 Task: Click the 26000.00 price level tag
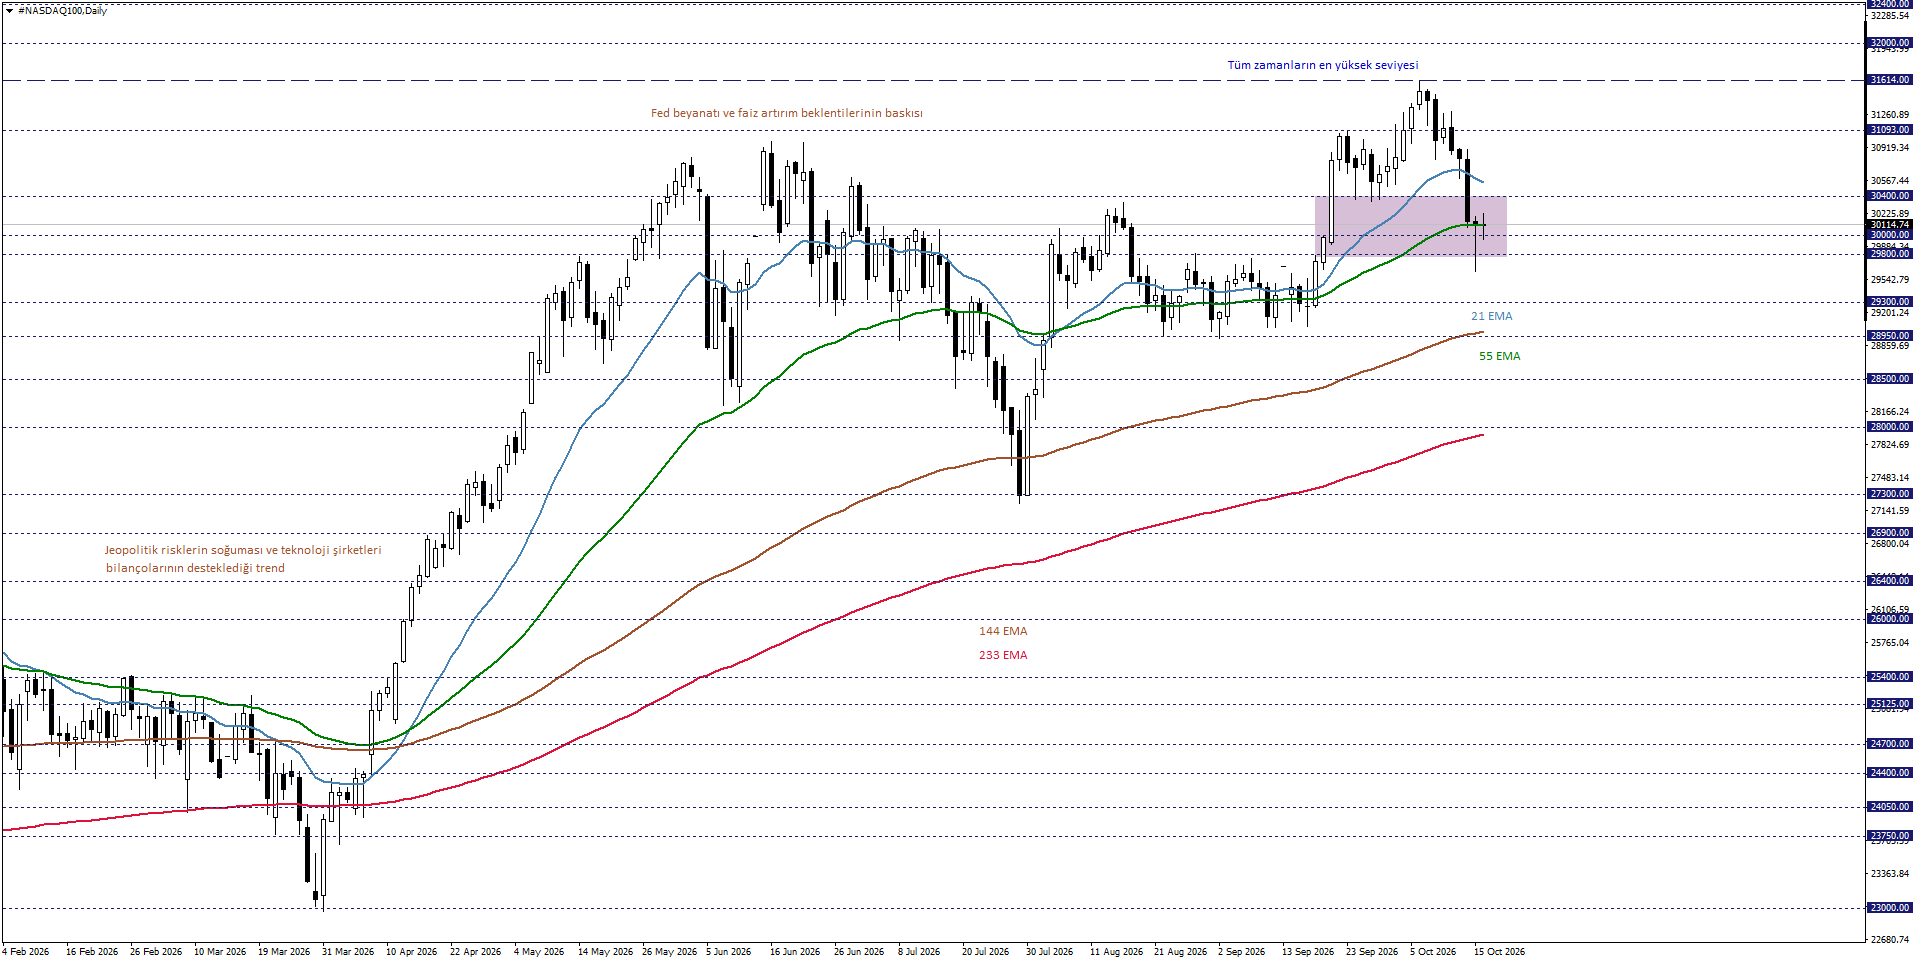coord(1890,619)
